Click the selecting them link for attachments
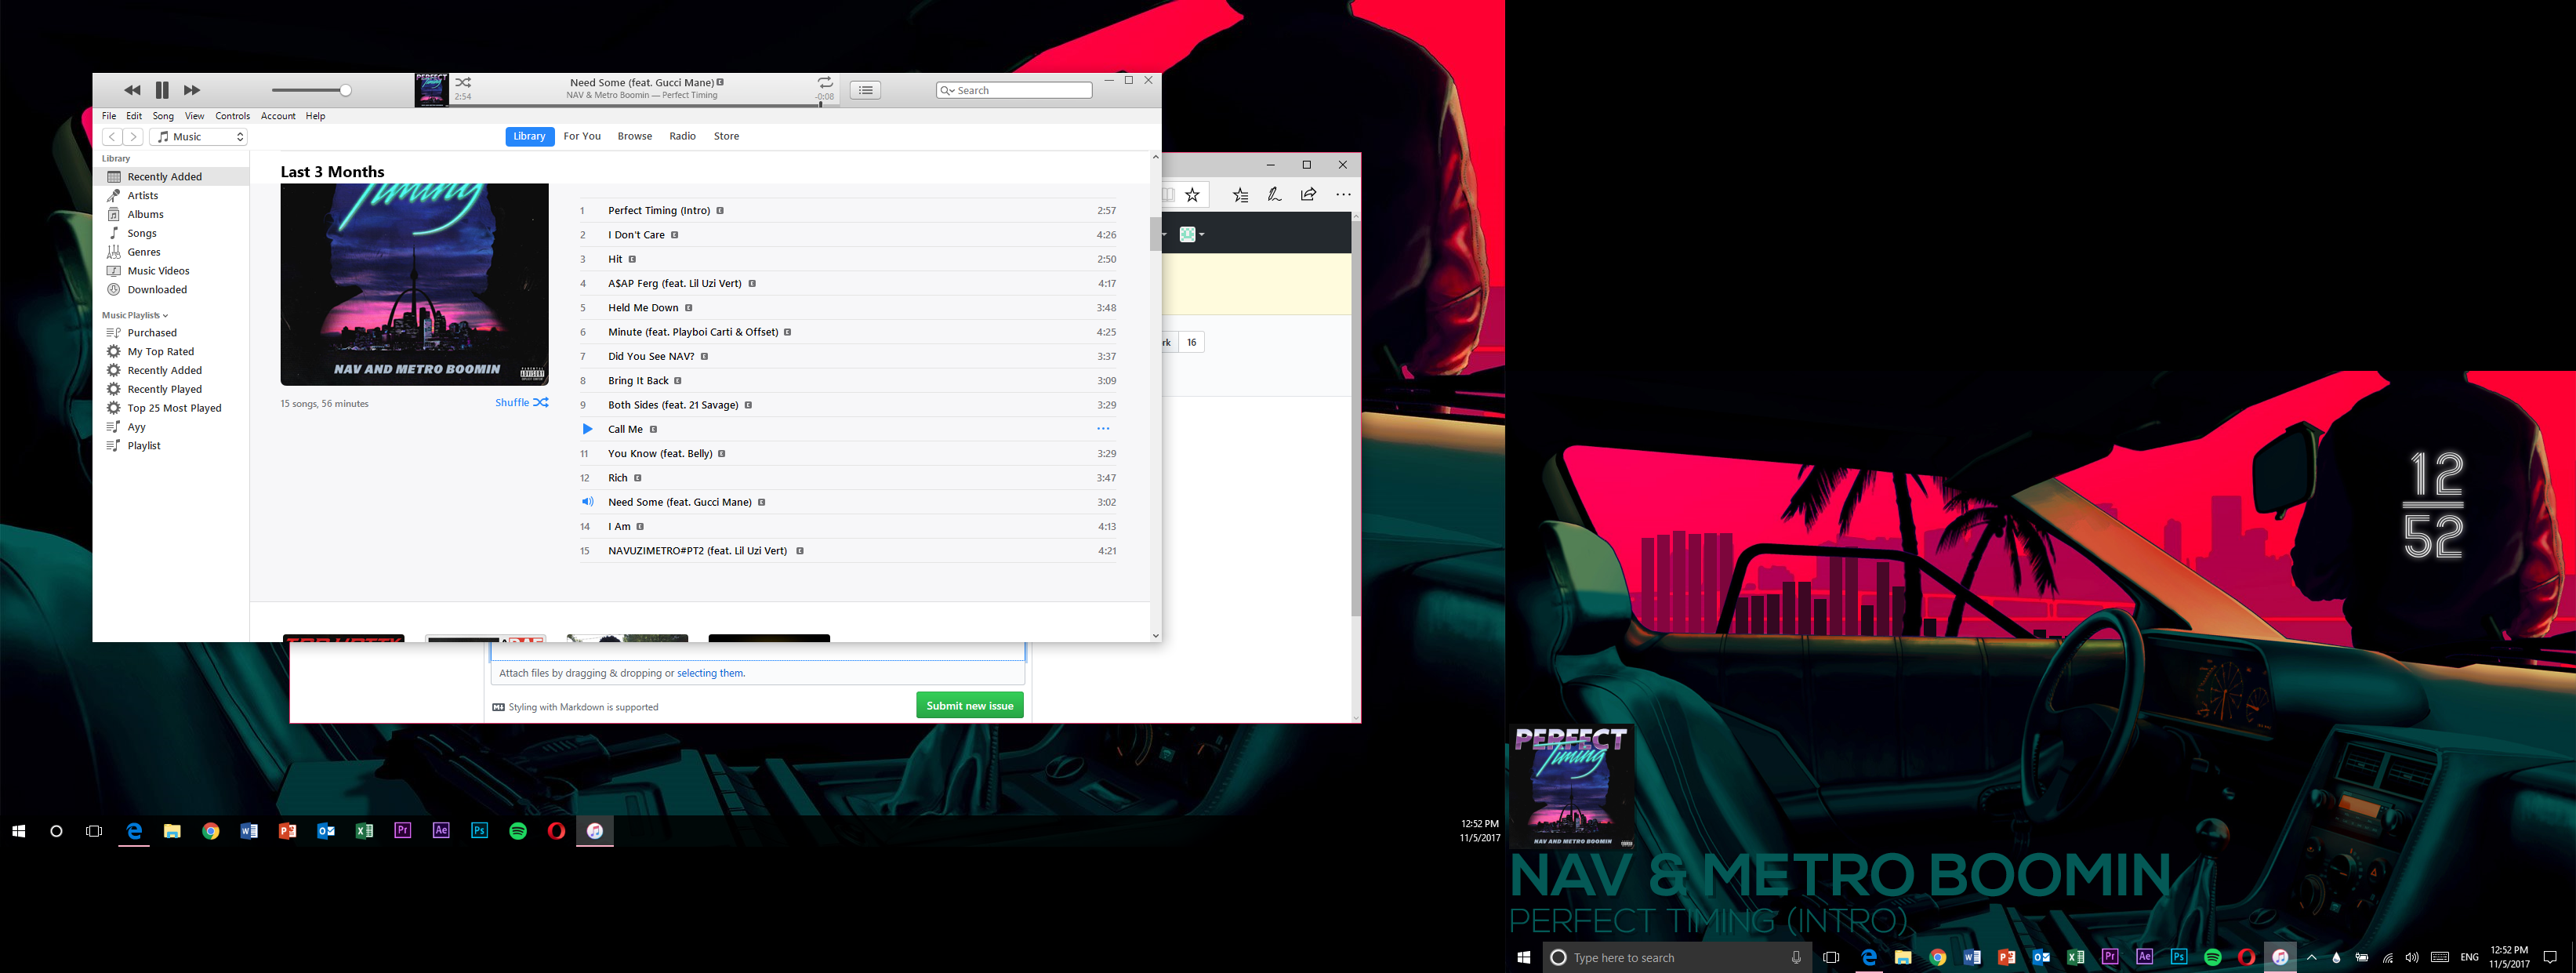This screenshot has height=973, width=2576. coord(711,673)
